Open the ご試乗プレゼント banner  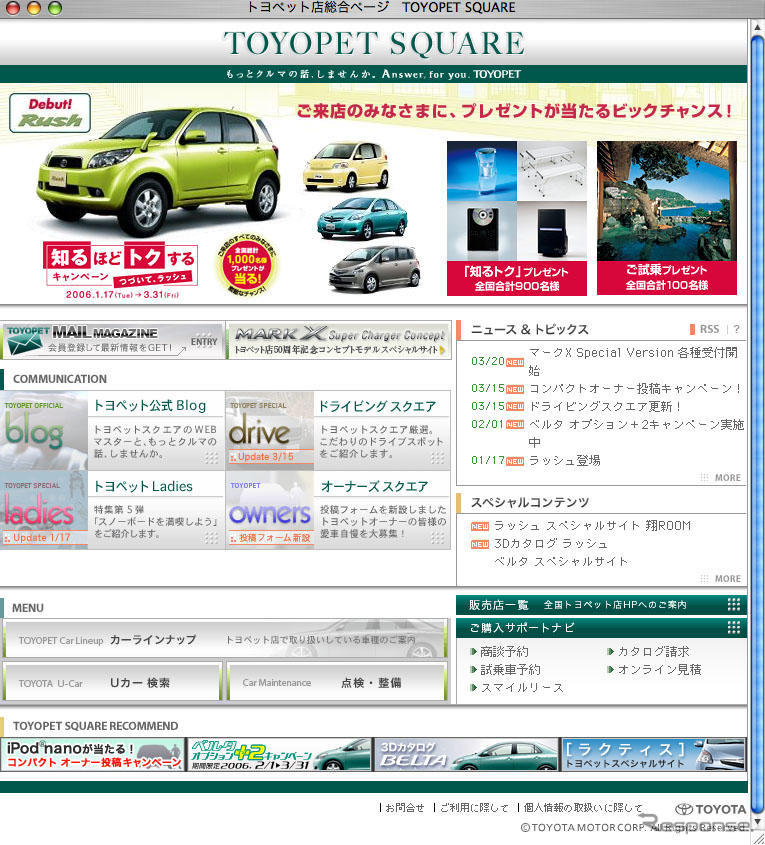pyautogui.click(x=666, y=218)
